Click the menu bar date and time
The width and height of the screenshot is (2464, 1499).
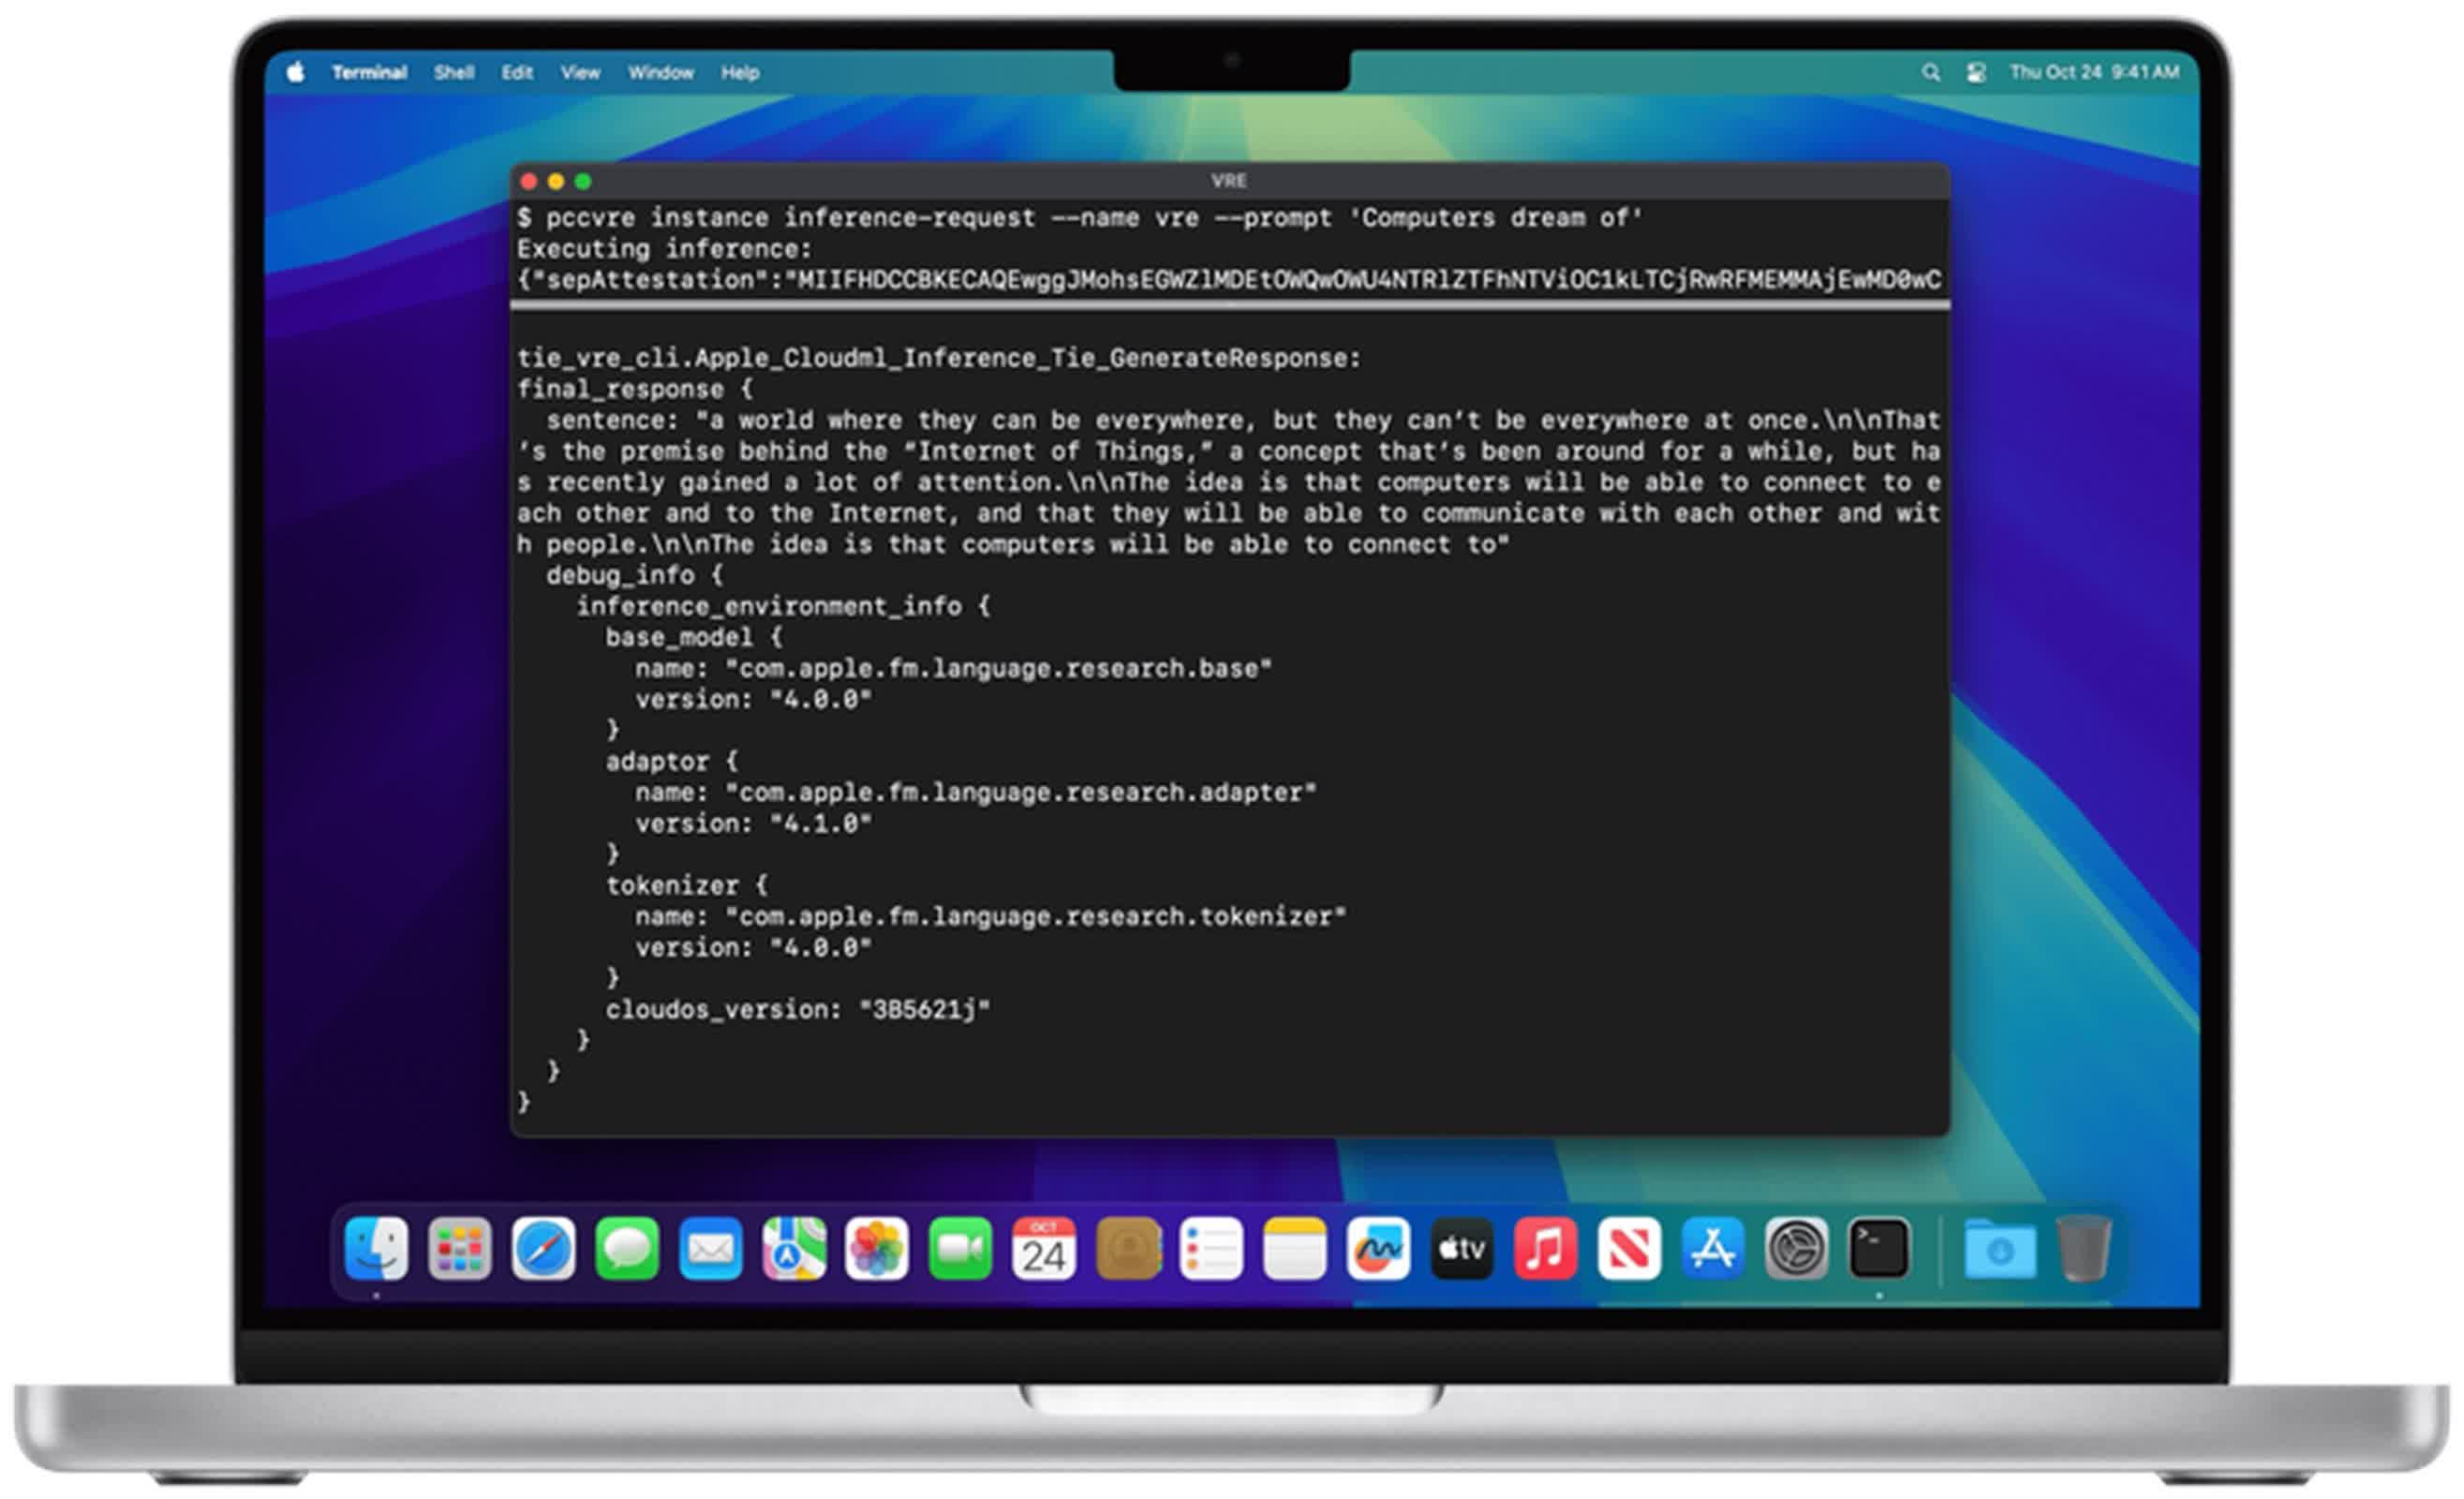(x=2094, y=73)
